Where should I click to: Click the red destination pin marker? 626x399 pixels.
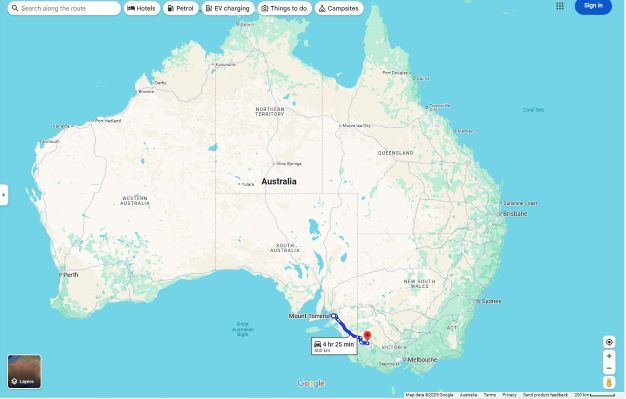tap(367, 337)
